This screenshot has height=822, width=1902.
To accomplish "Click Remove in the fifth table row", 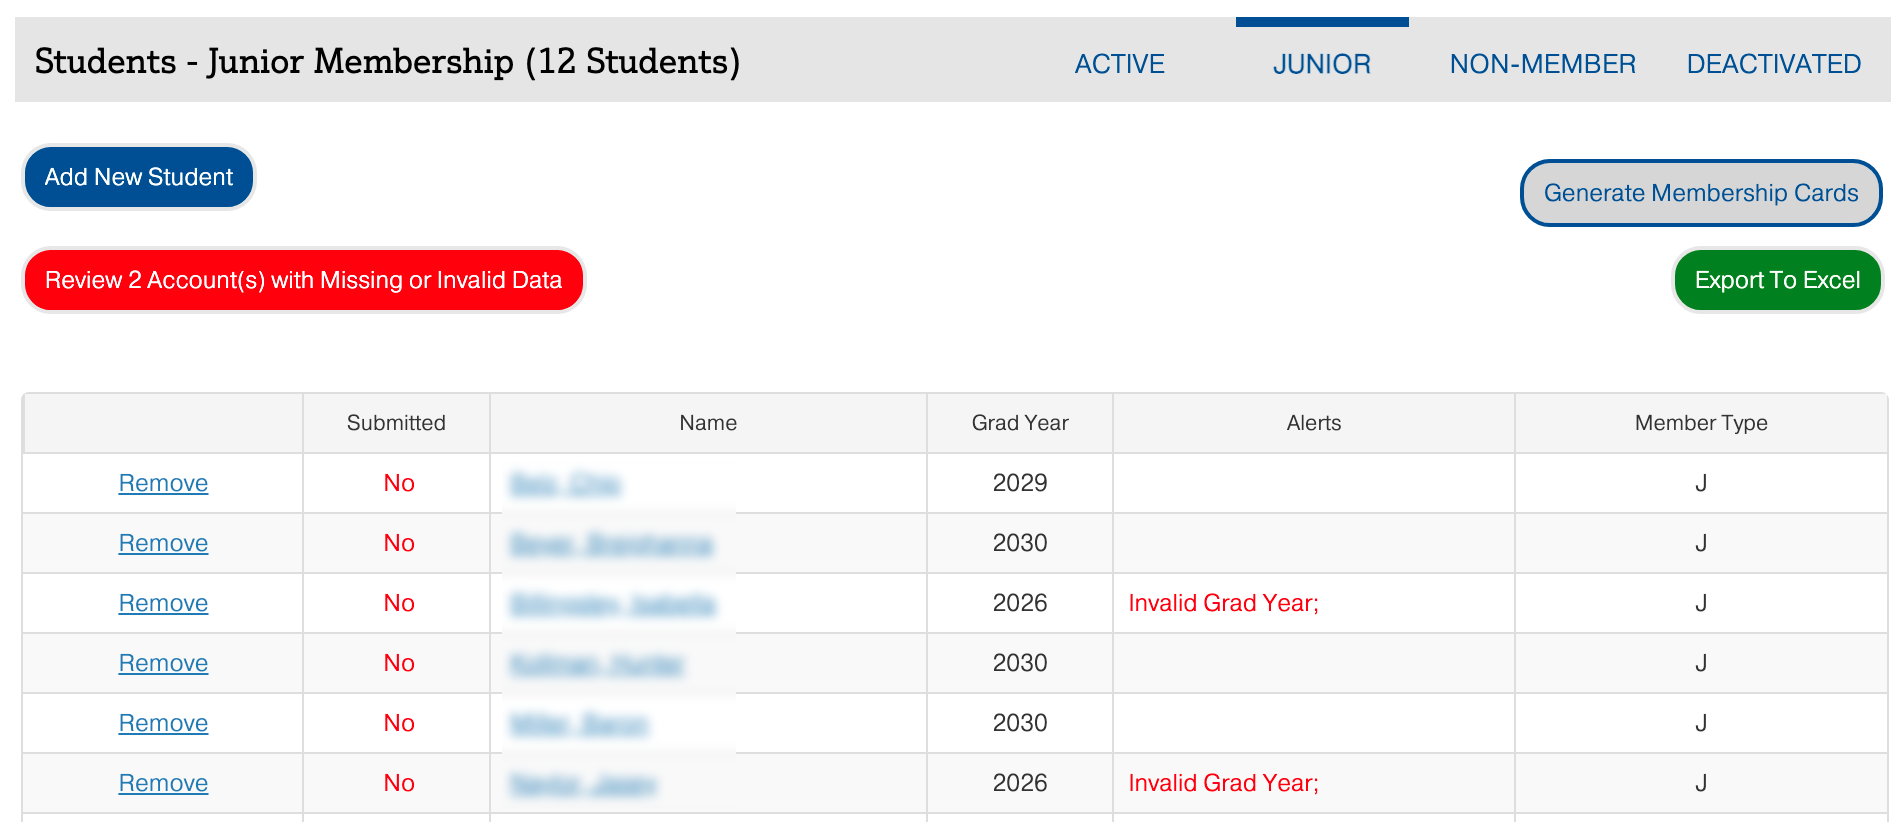I will [163, 723].
